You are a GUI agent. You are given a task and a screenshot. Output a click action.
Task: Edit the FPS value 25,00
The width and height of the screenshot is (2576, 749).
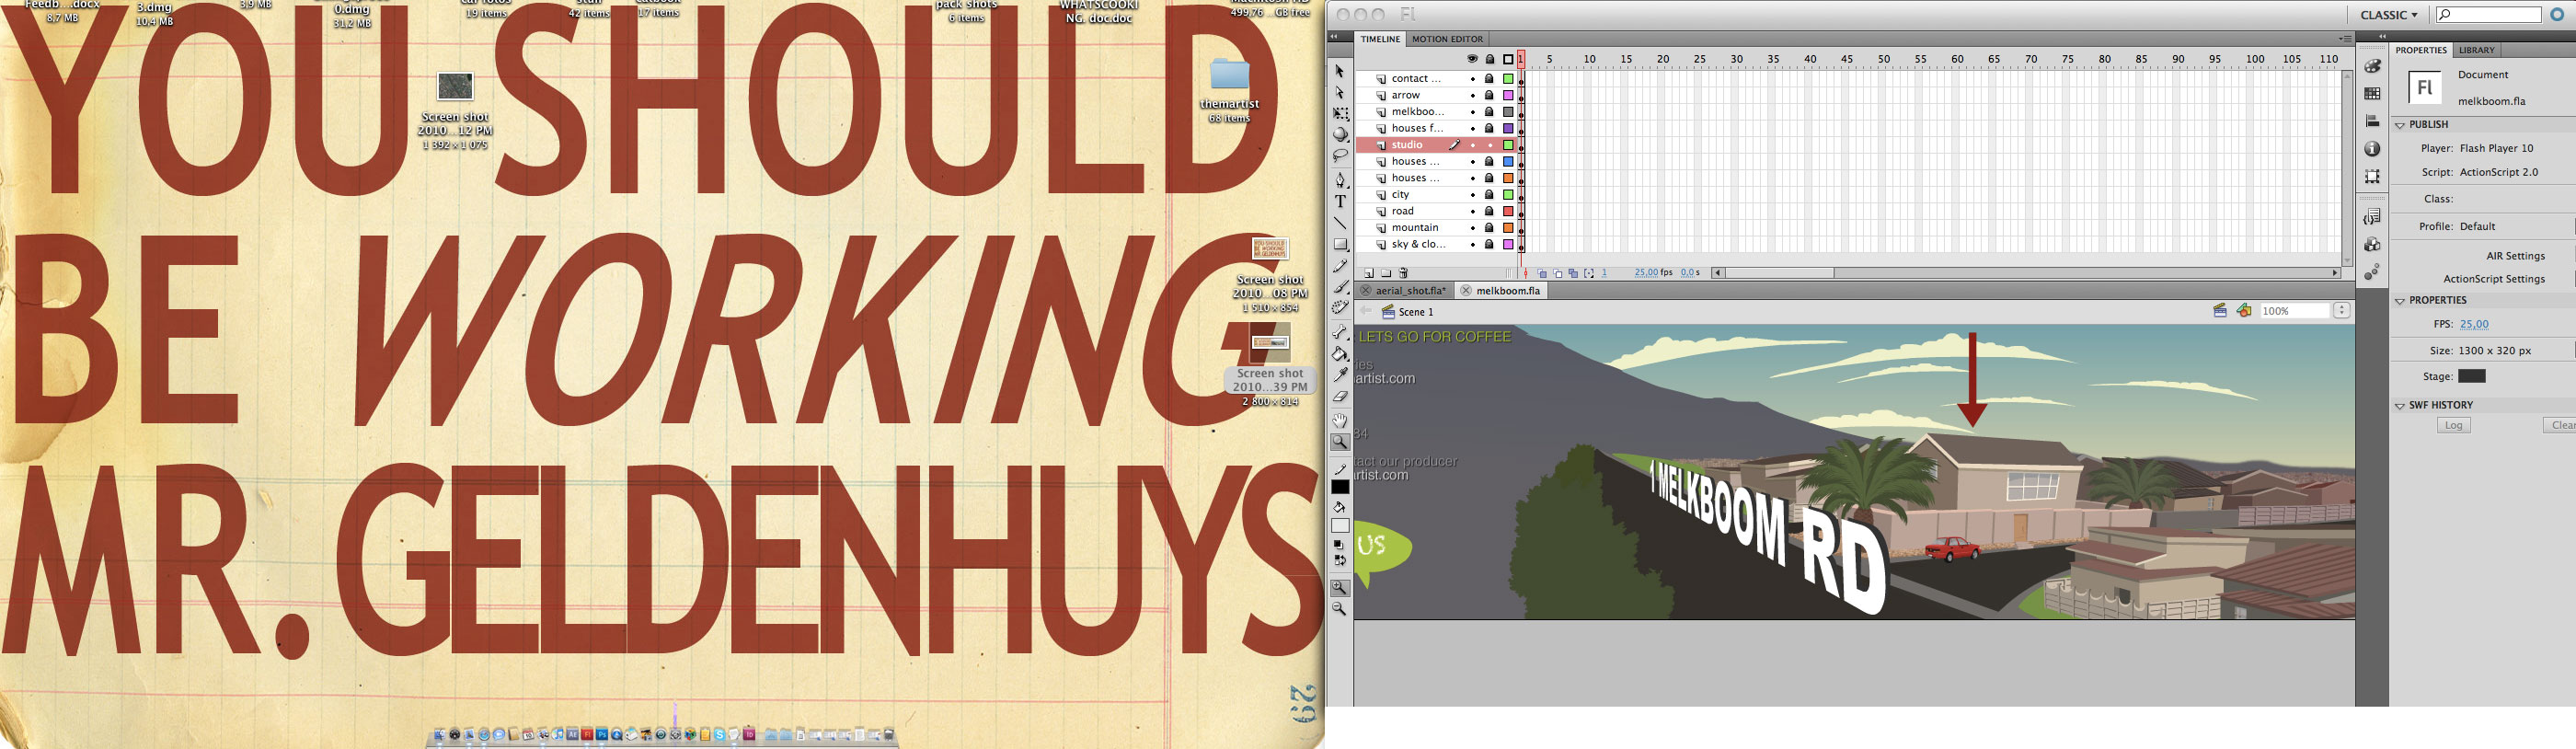(2474, 325)
